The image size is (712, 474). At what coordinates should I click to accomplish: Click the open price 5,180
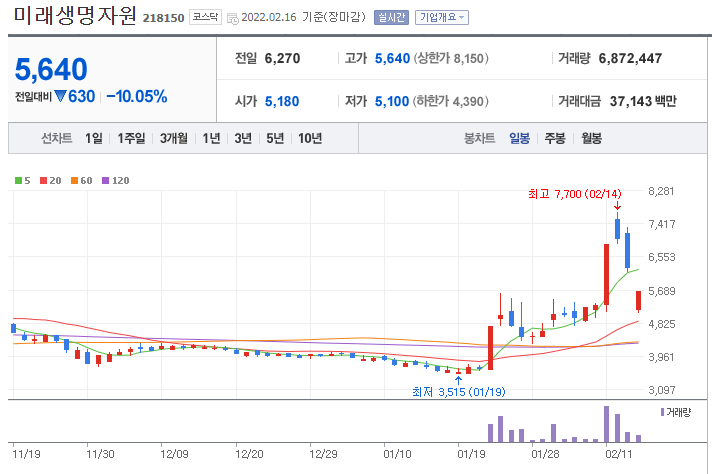click(282, 101)
